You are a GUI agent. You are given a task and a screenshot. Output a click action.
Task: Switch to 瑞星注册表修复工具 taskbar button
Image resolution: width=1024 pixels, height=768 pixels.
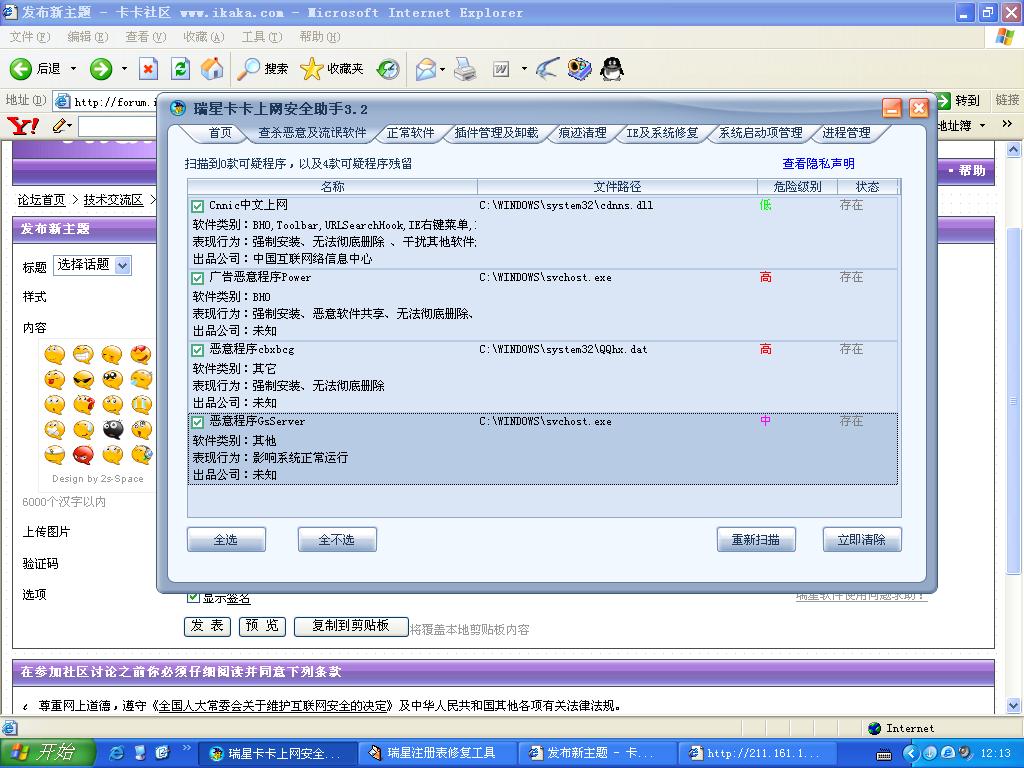(437, 754)
